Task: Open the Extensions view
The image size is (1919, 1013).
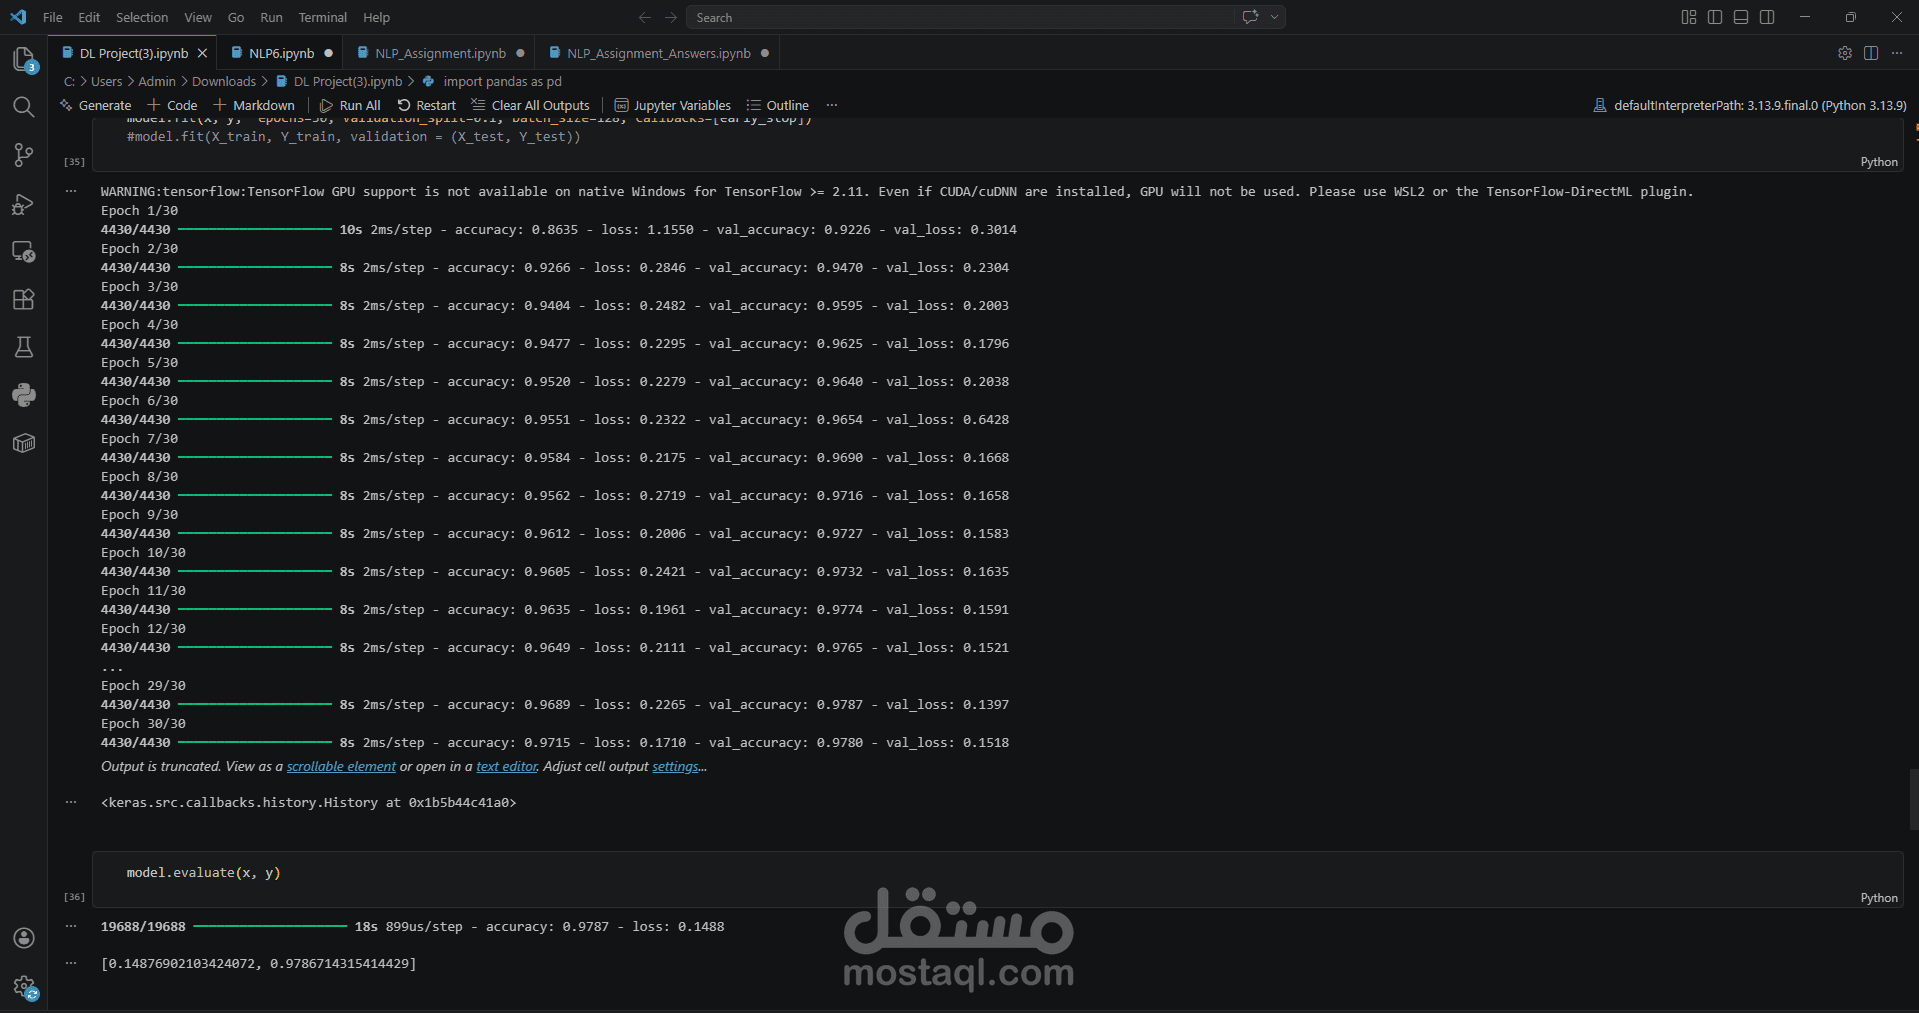Action: click(x=24, y=299)
